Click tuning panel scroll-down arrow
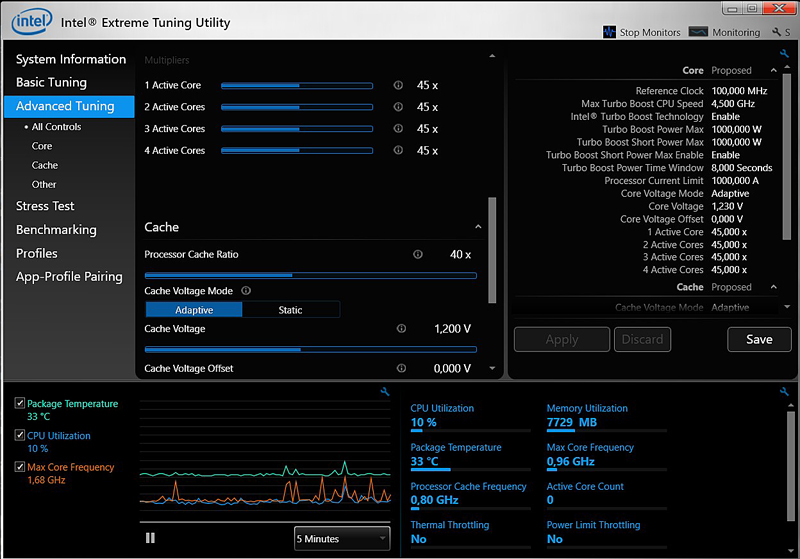Screen dimensions: 800x559 pyautogui.click(x=492, y=368)
